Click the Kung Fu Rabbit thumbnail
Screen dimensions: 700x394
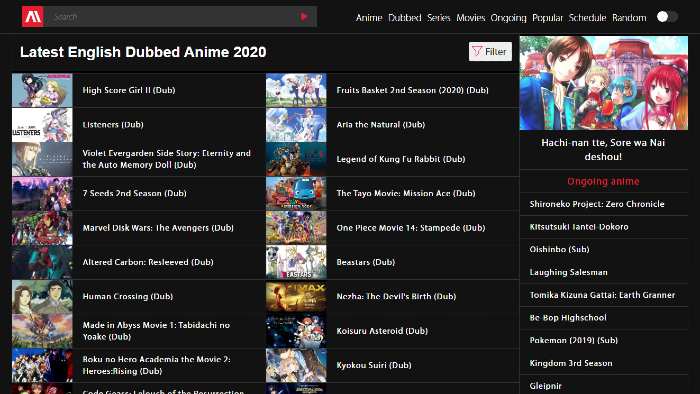[x=296, y=159]
